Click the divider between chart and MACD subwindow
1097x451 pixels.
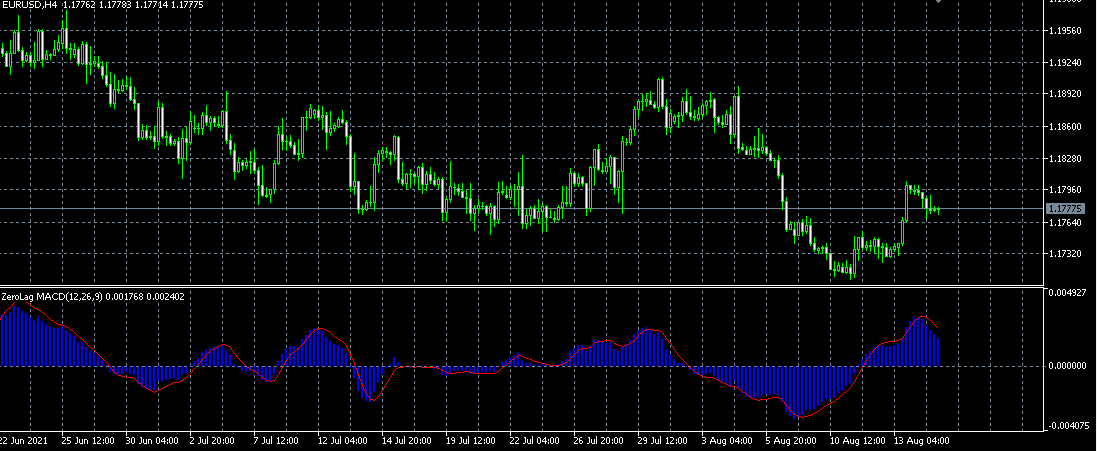[522, 286]
